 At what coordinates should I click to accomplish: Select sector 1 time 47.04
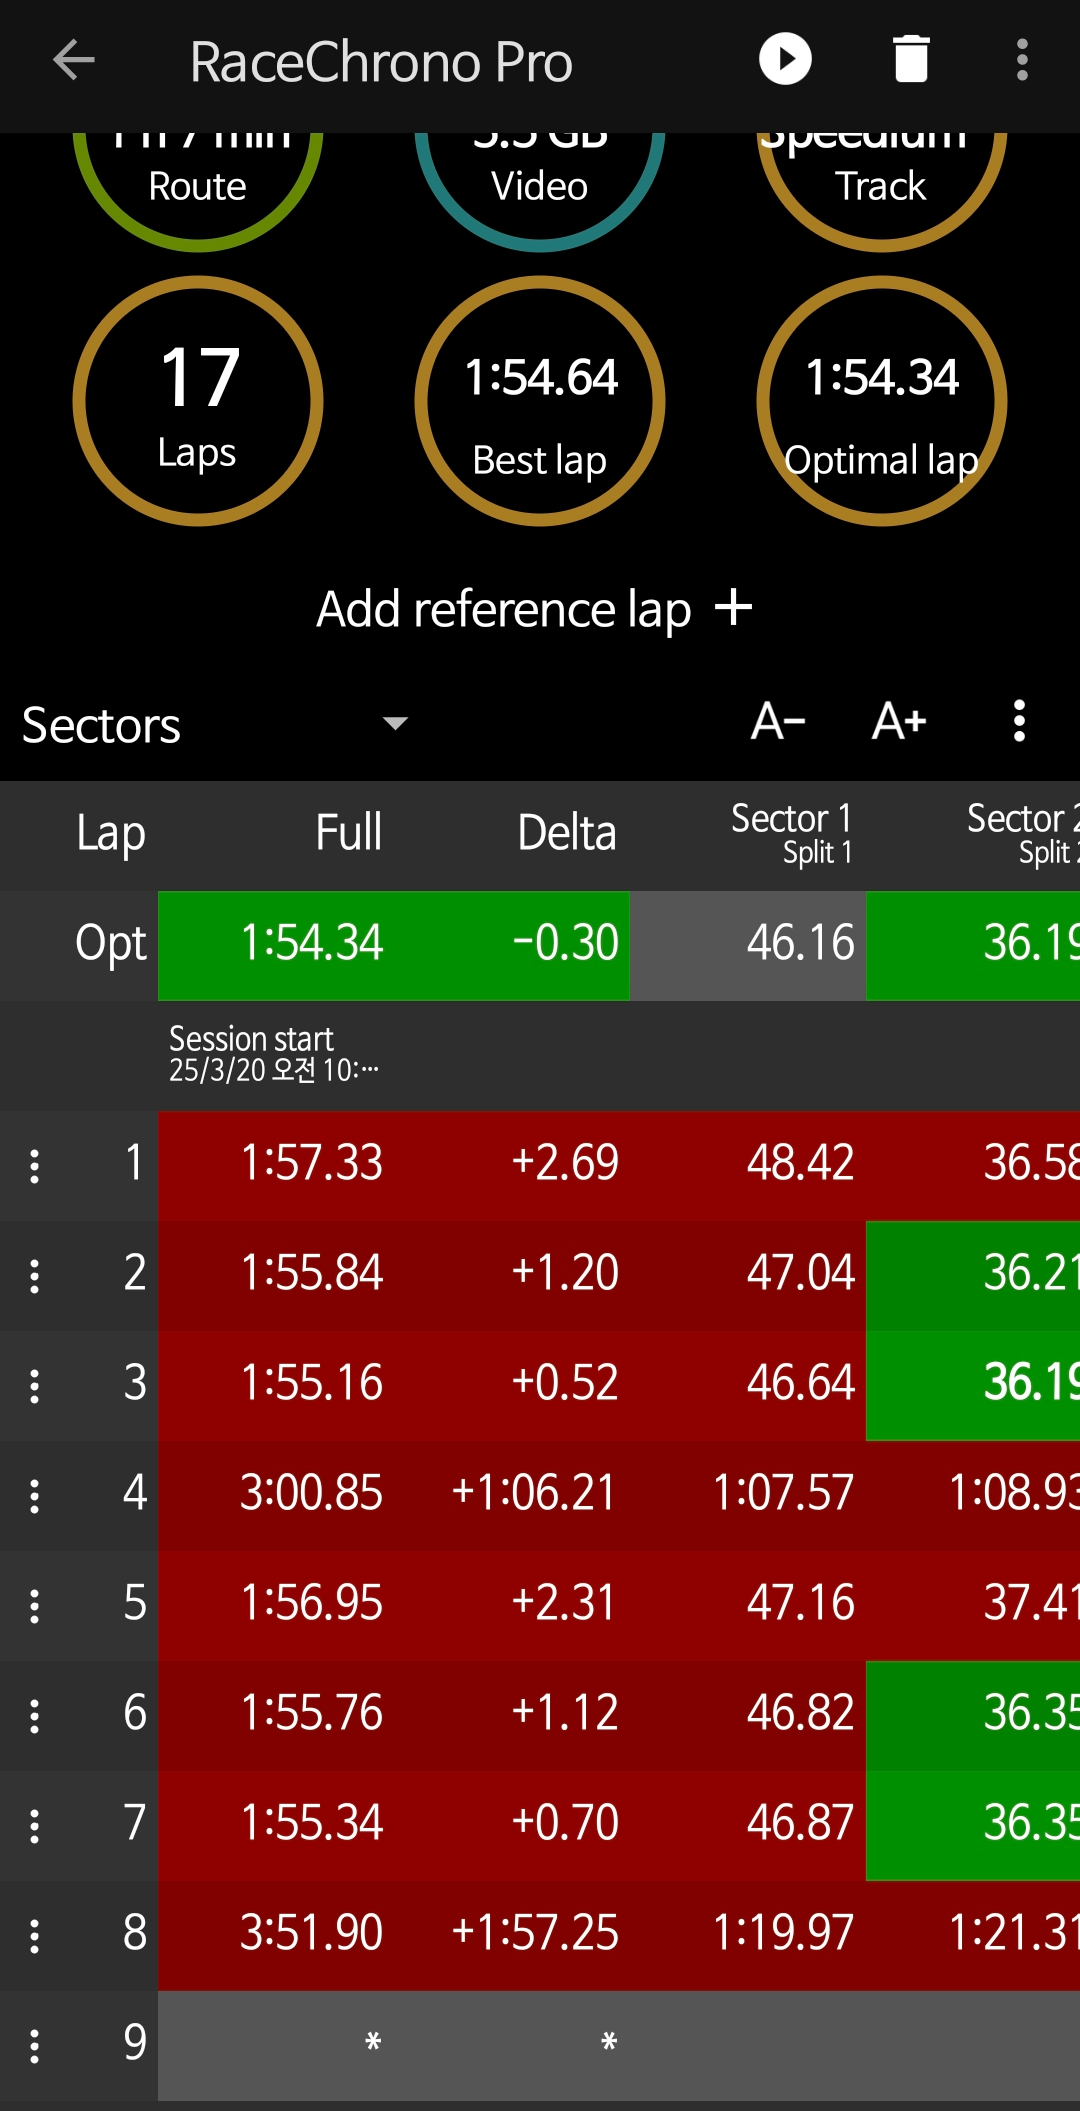(748, 1276)
